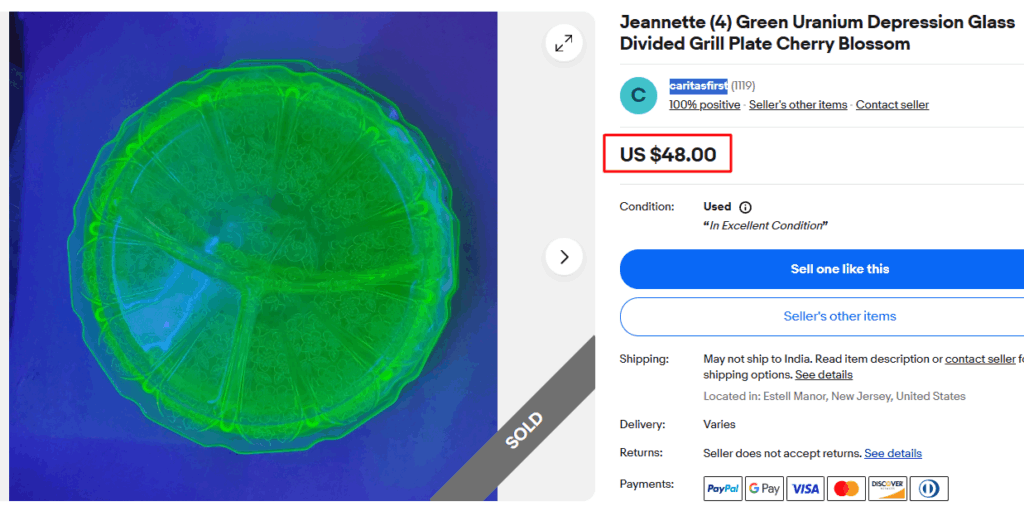Screen dimensions: 1024x511
Task: Click the PayPal payment icon
Action: click(723, 488)
